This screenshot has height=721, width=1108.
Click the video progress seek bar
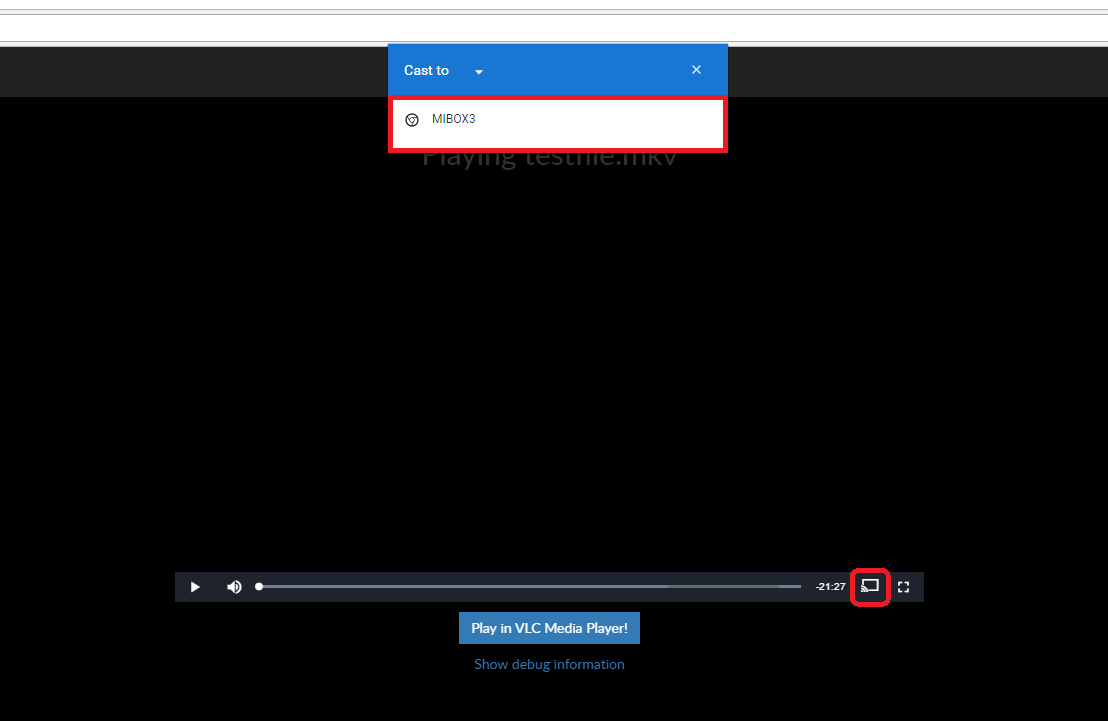pos(529,587)
